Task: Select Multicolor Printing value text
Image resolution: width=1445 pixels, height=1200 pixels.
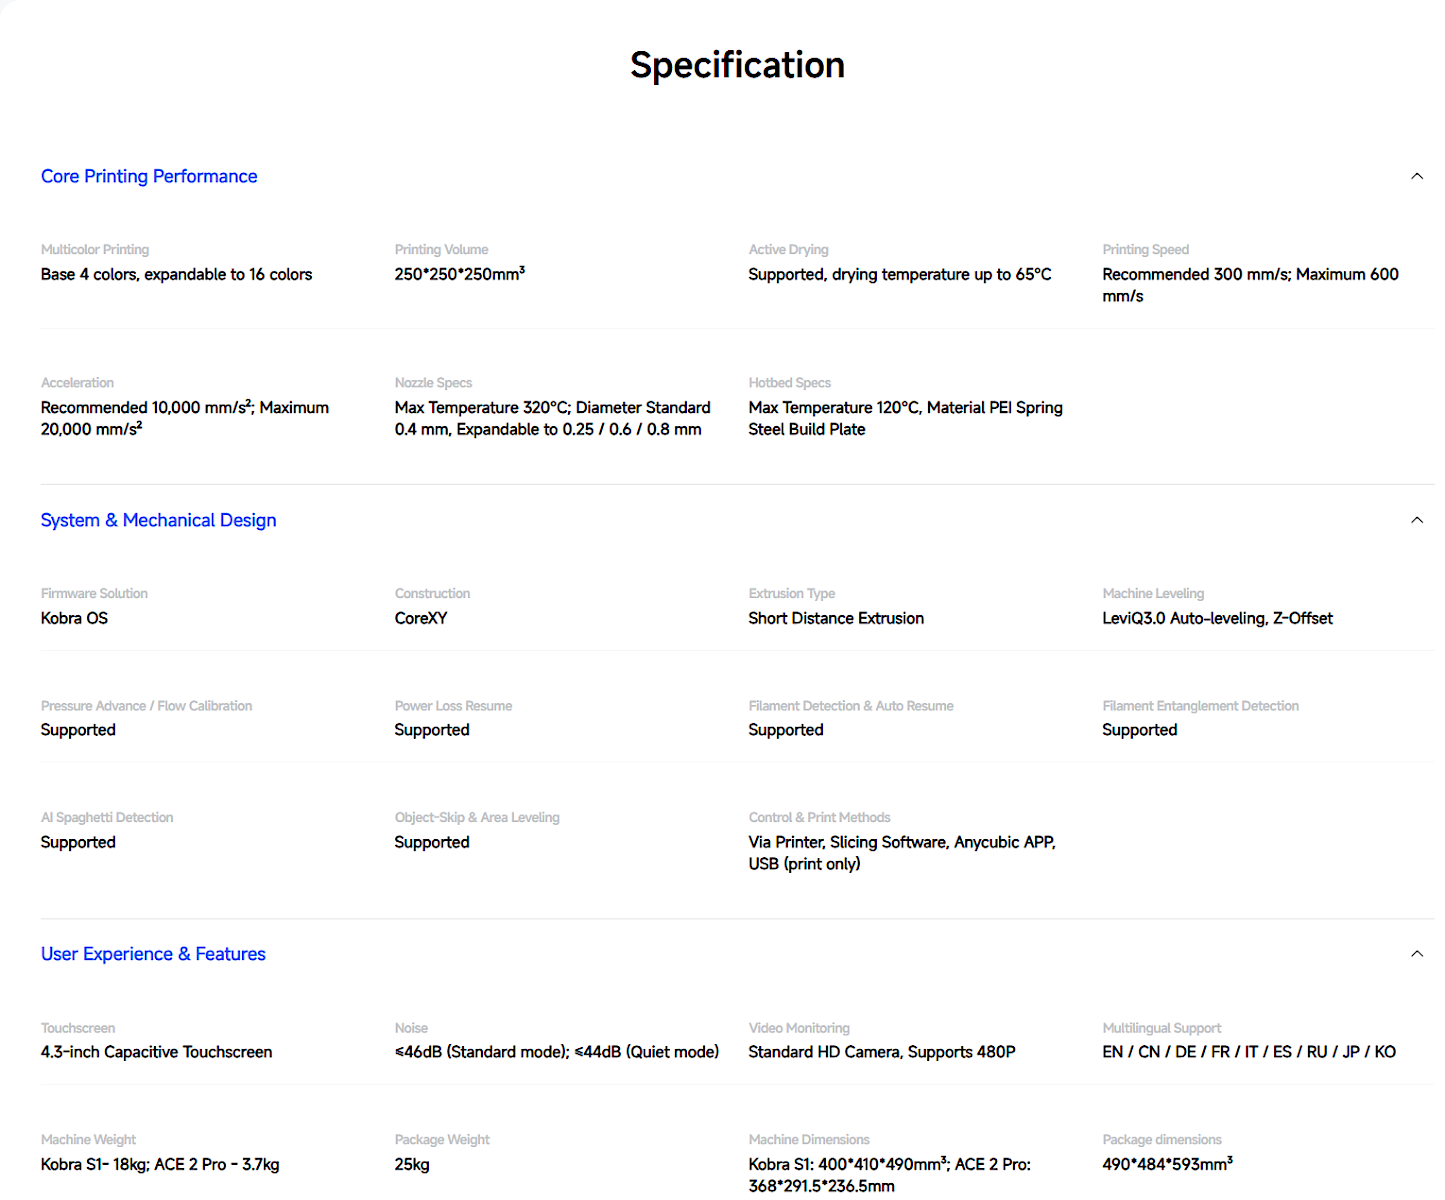Action: tap(176, 274)
